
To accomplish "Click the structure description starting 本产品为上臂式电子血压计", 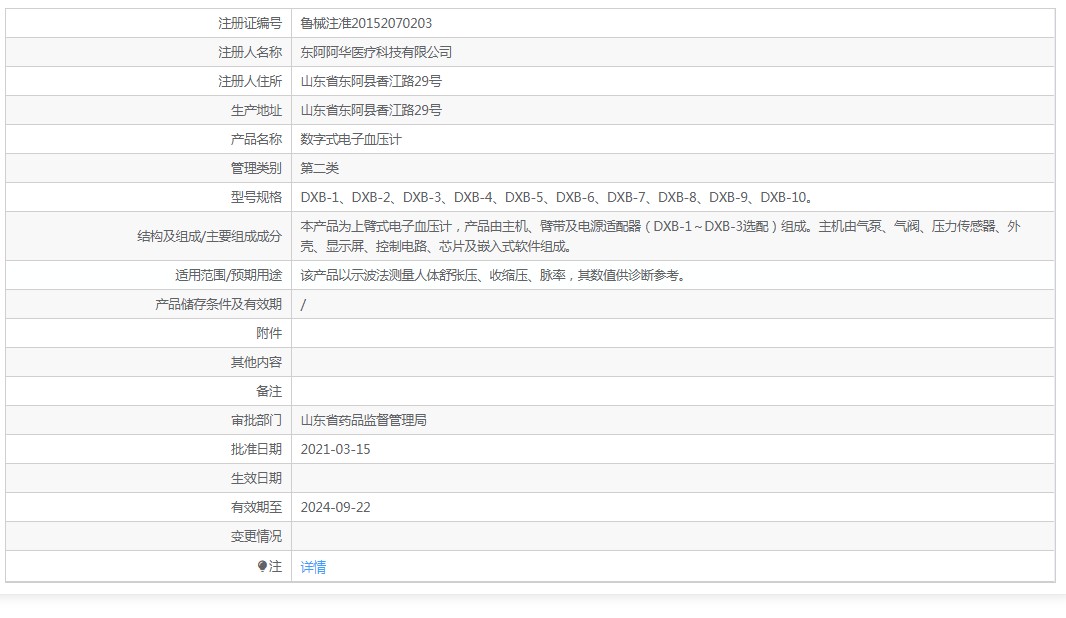I will point(660,236).
